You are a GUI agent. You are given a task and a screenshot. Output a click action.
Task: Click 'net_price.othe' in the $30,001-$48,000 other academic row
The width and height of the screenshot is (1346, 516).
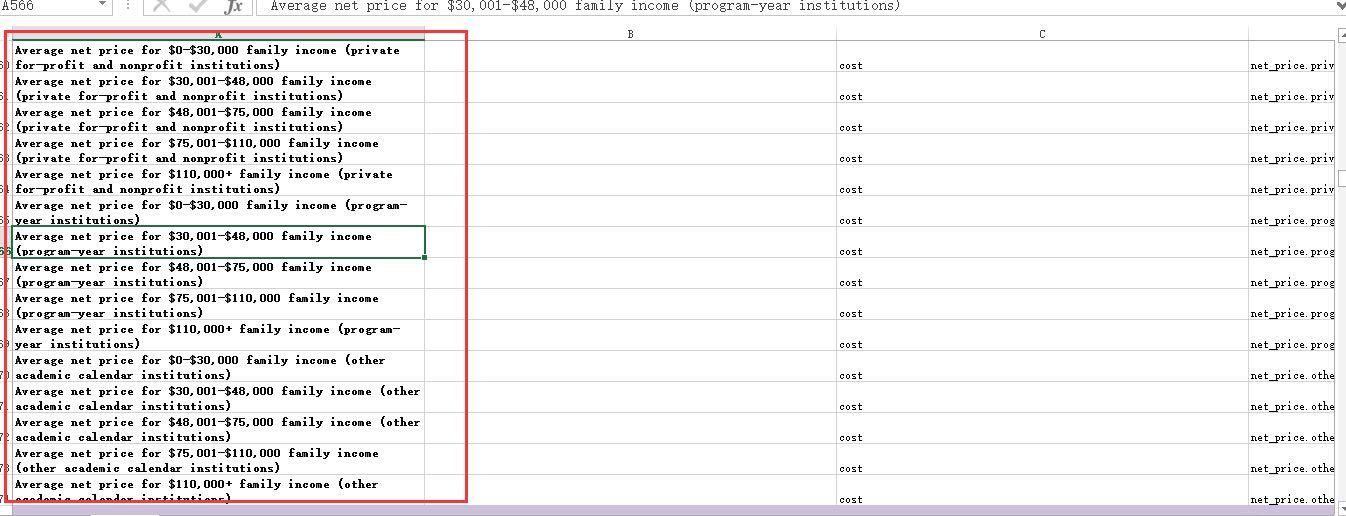1292,407
